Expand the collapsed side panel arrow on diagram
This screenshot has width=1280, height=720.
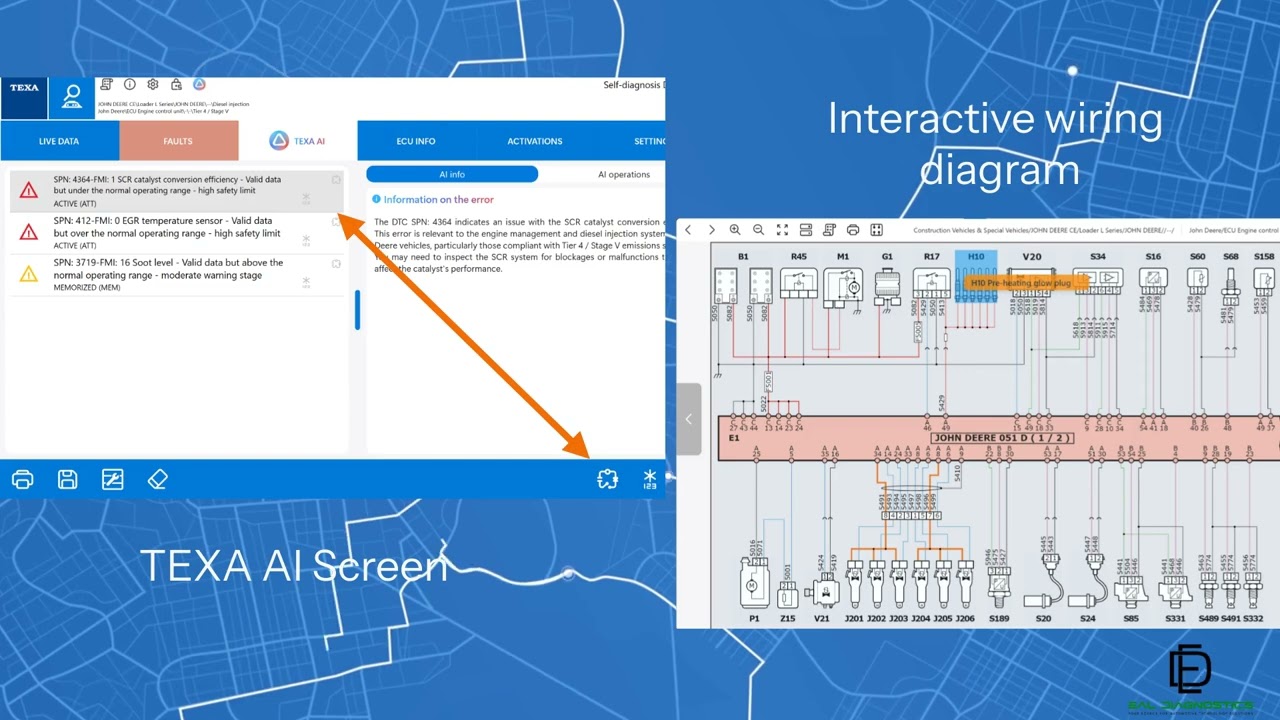[688, 419]
